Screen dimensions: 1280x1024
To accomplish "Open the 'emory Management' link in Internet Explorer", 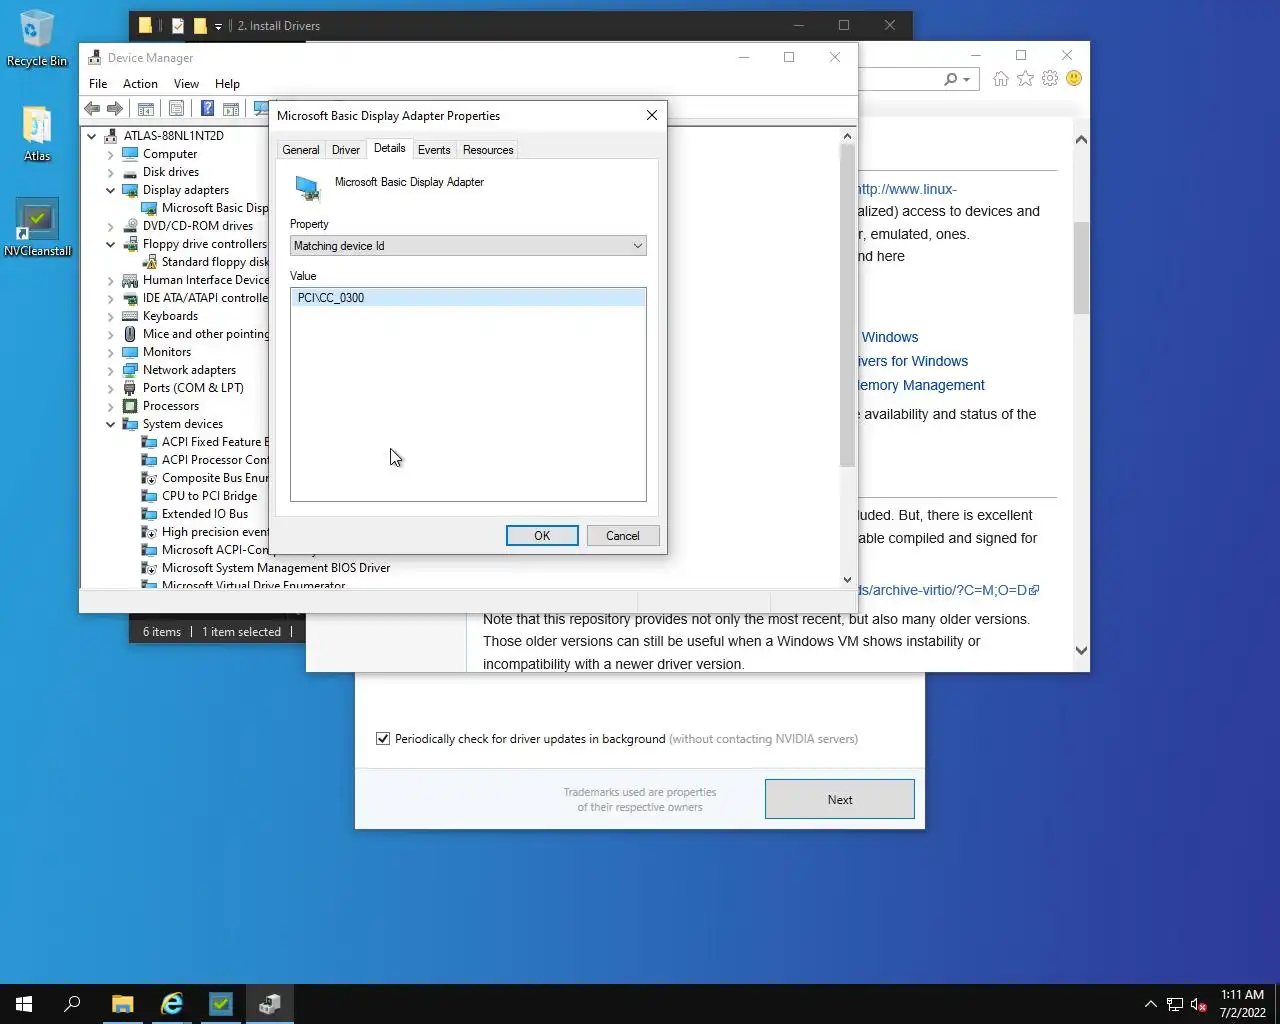I will (921, 385).
